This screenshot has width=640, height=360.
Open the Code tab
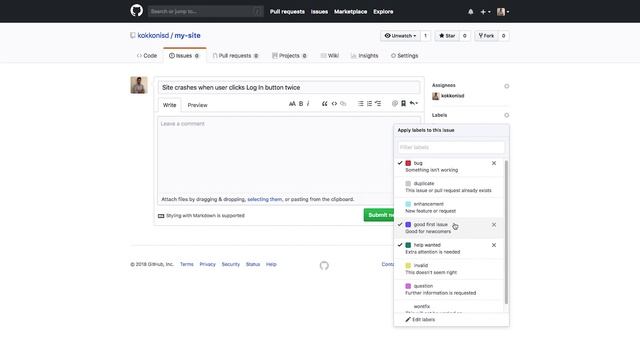(147, 56)
